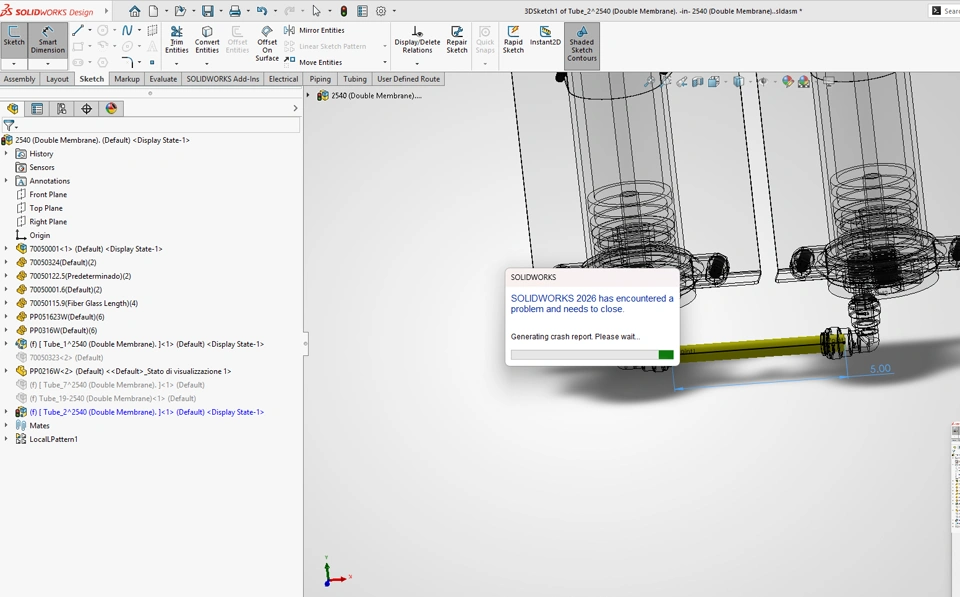Switch to the Layout tab

tap(58, 79)
